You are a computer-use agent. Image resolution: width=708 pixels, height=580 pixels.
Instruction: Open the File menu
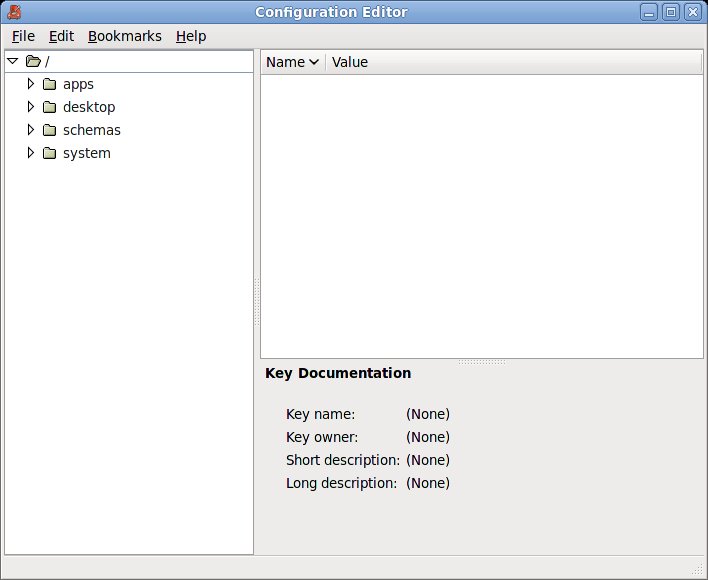pos(23,36)
